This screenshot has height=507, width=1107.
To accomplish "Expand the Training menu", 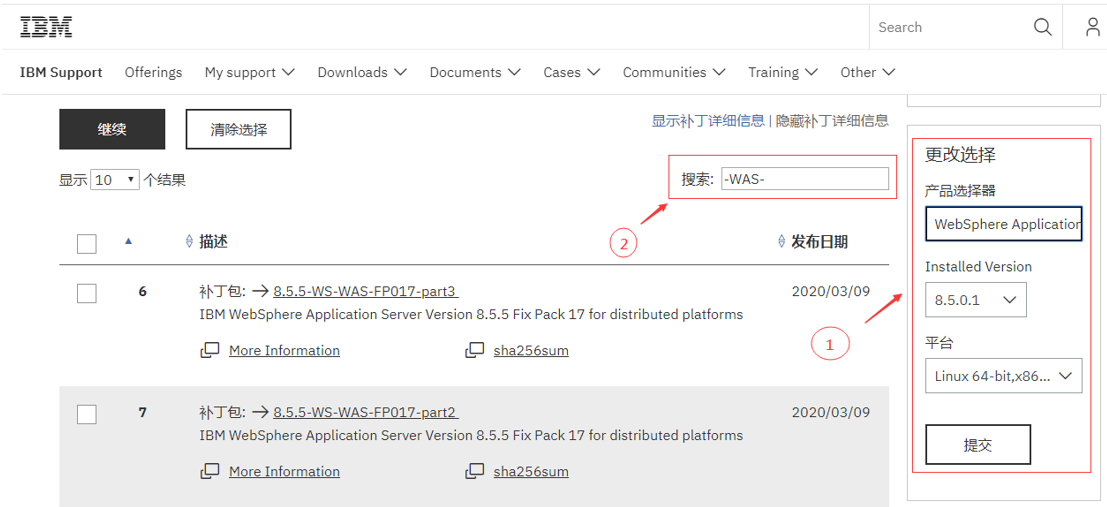I will pyautogui.click(x=783, y=72).
